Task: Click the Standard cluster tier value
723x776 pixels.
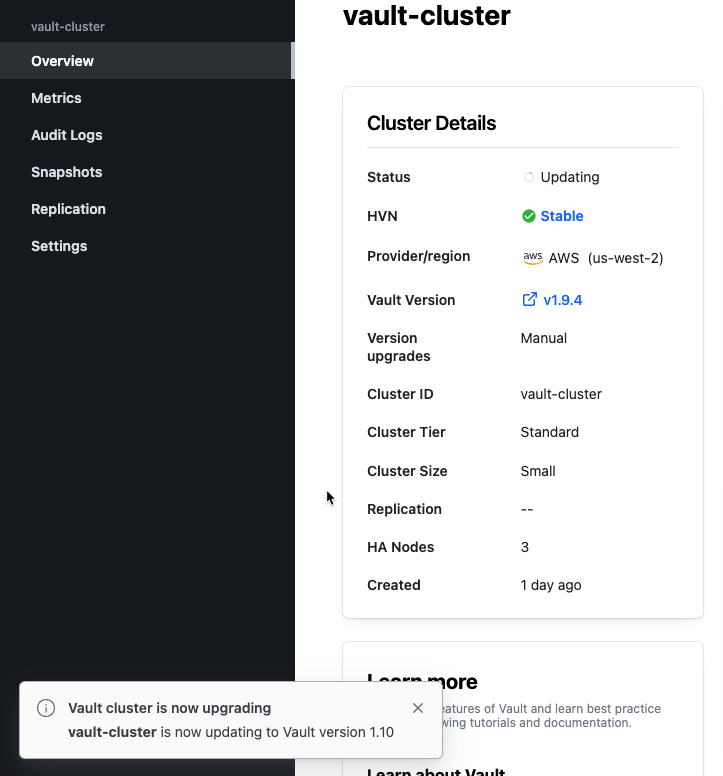Action: click(x=549, y=433)
